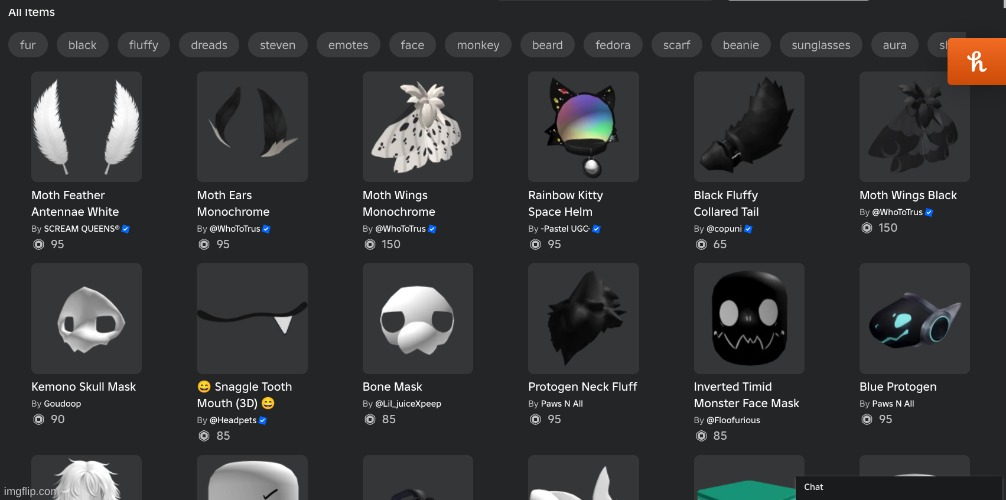Image resolution: width=1006 pixels, height=500 pixels.
Task: Open creator Paws N All under Blue Protogen
Action: (893, 404)
